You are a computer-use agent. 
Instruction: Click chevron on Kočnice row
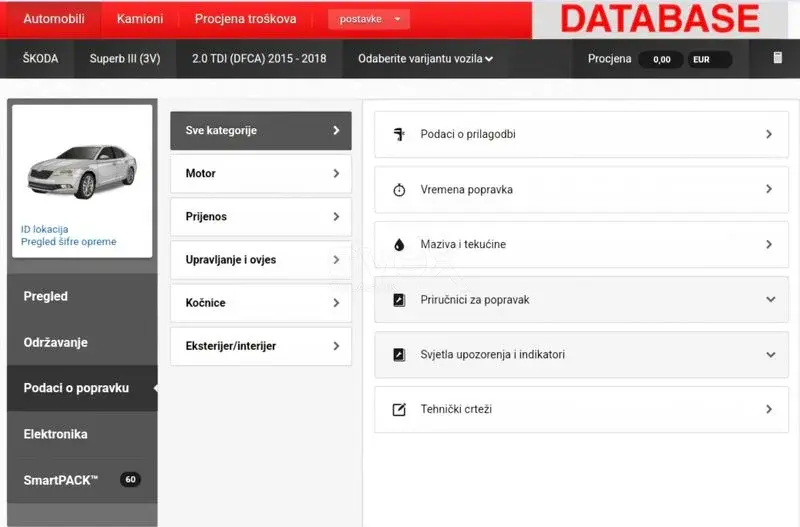pyautogui.click(x=336, y=303)
